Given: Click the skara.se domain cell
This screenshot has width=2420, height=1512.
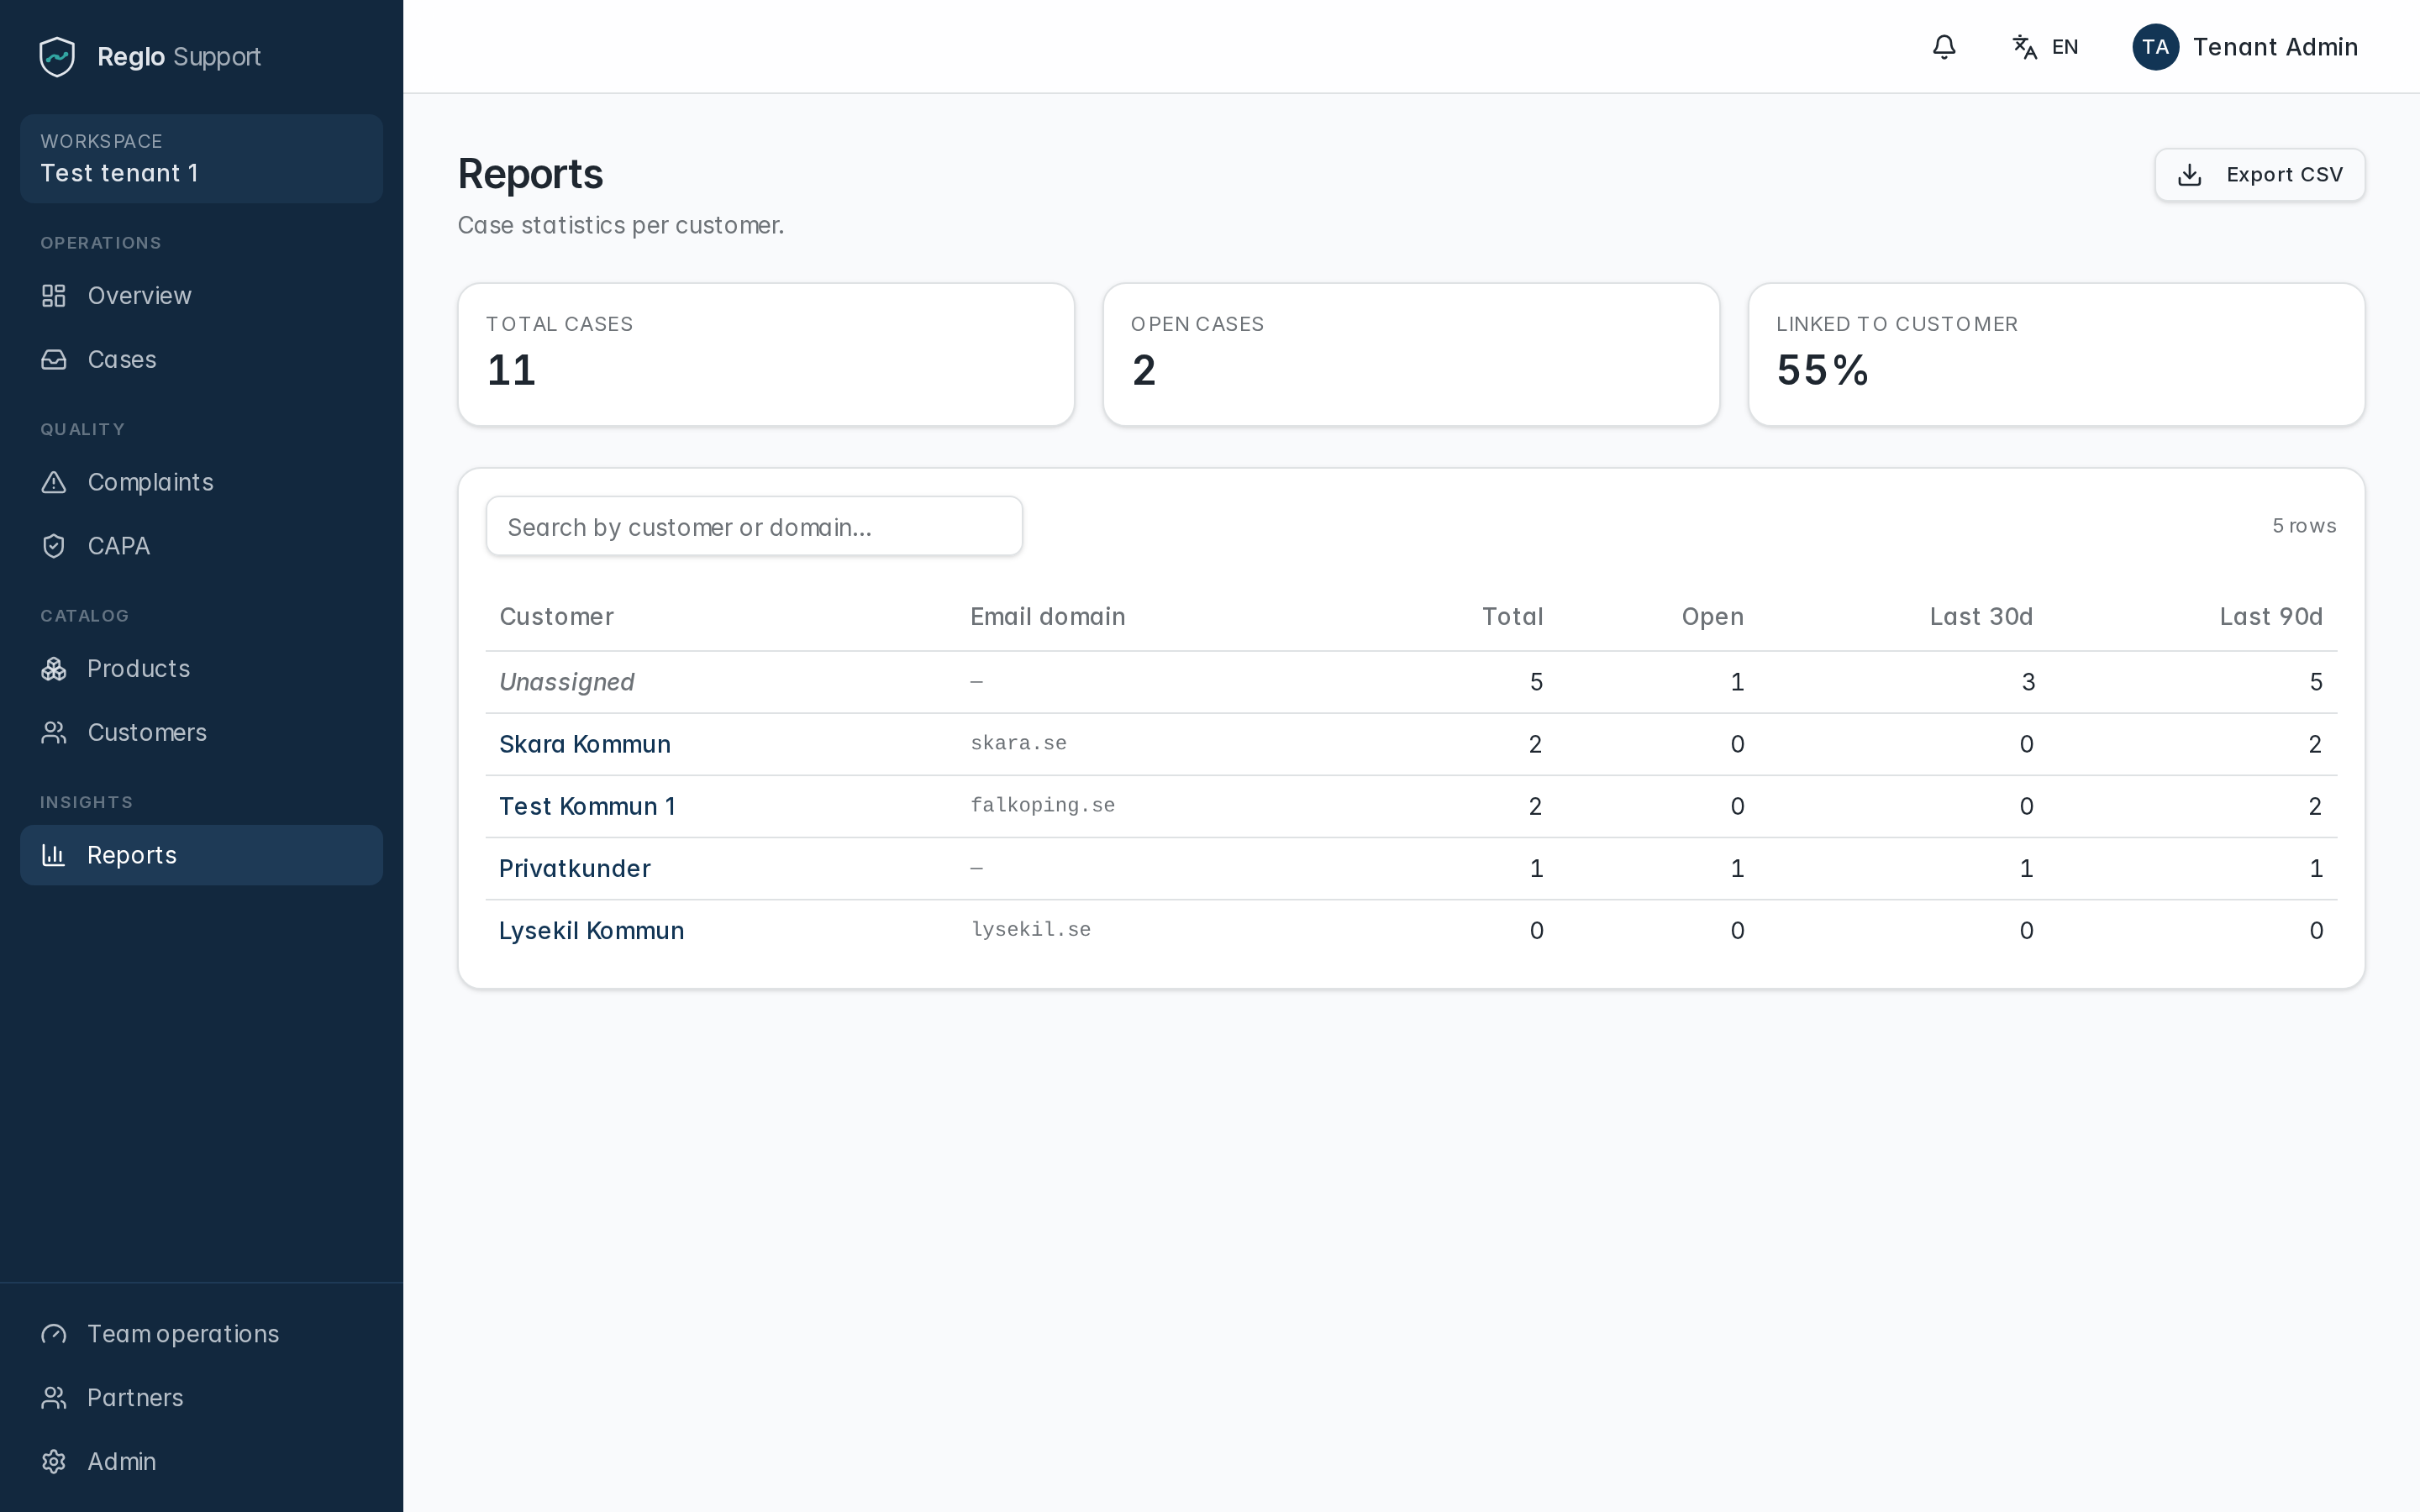Looking at the screenshot, I should (1018, 743).
